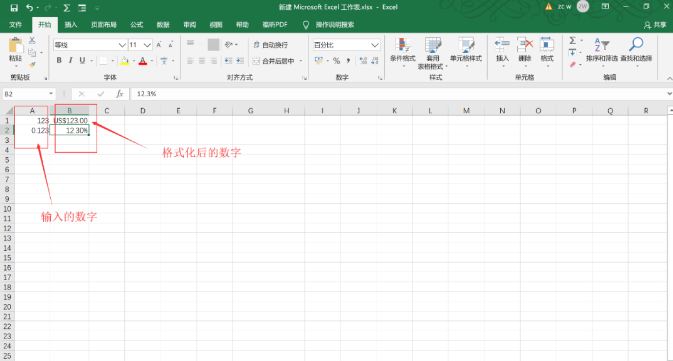Toggle right text alignment
This screenshot has width=673, height=361.
tap(213, 61)
